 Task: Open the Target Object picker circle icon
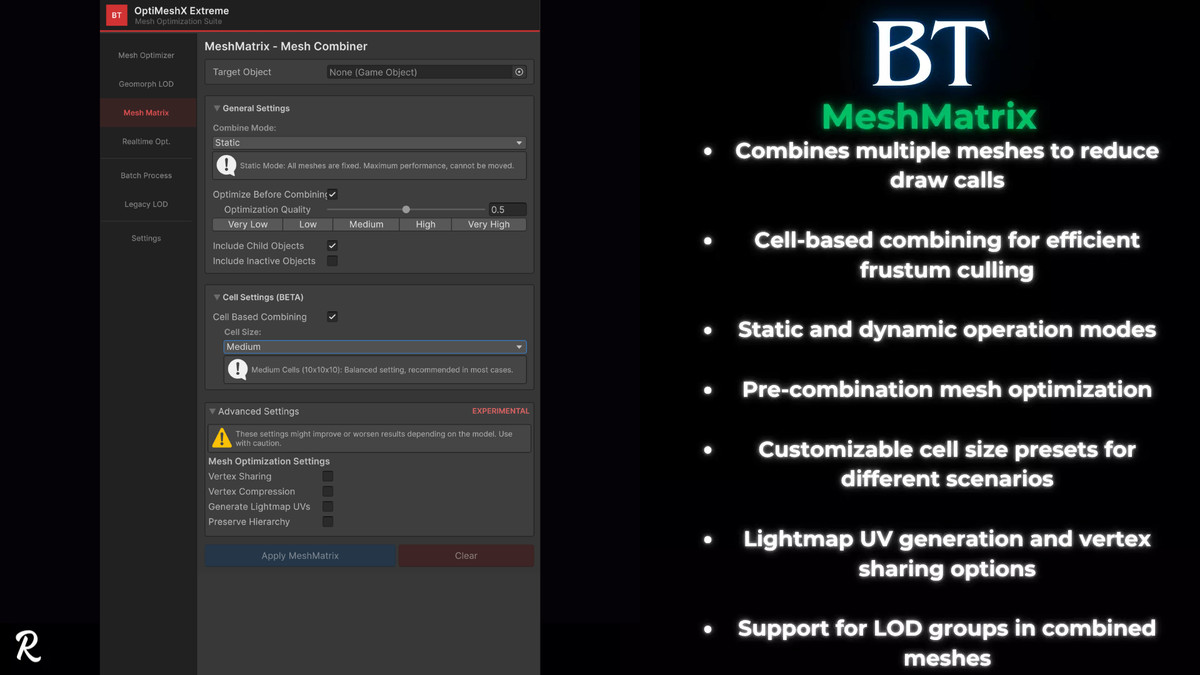tap(519, 72)
